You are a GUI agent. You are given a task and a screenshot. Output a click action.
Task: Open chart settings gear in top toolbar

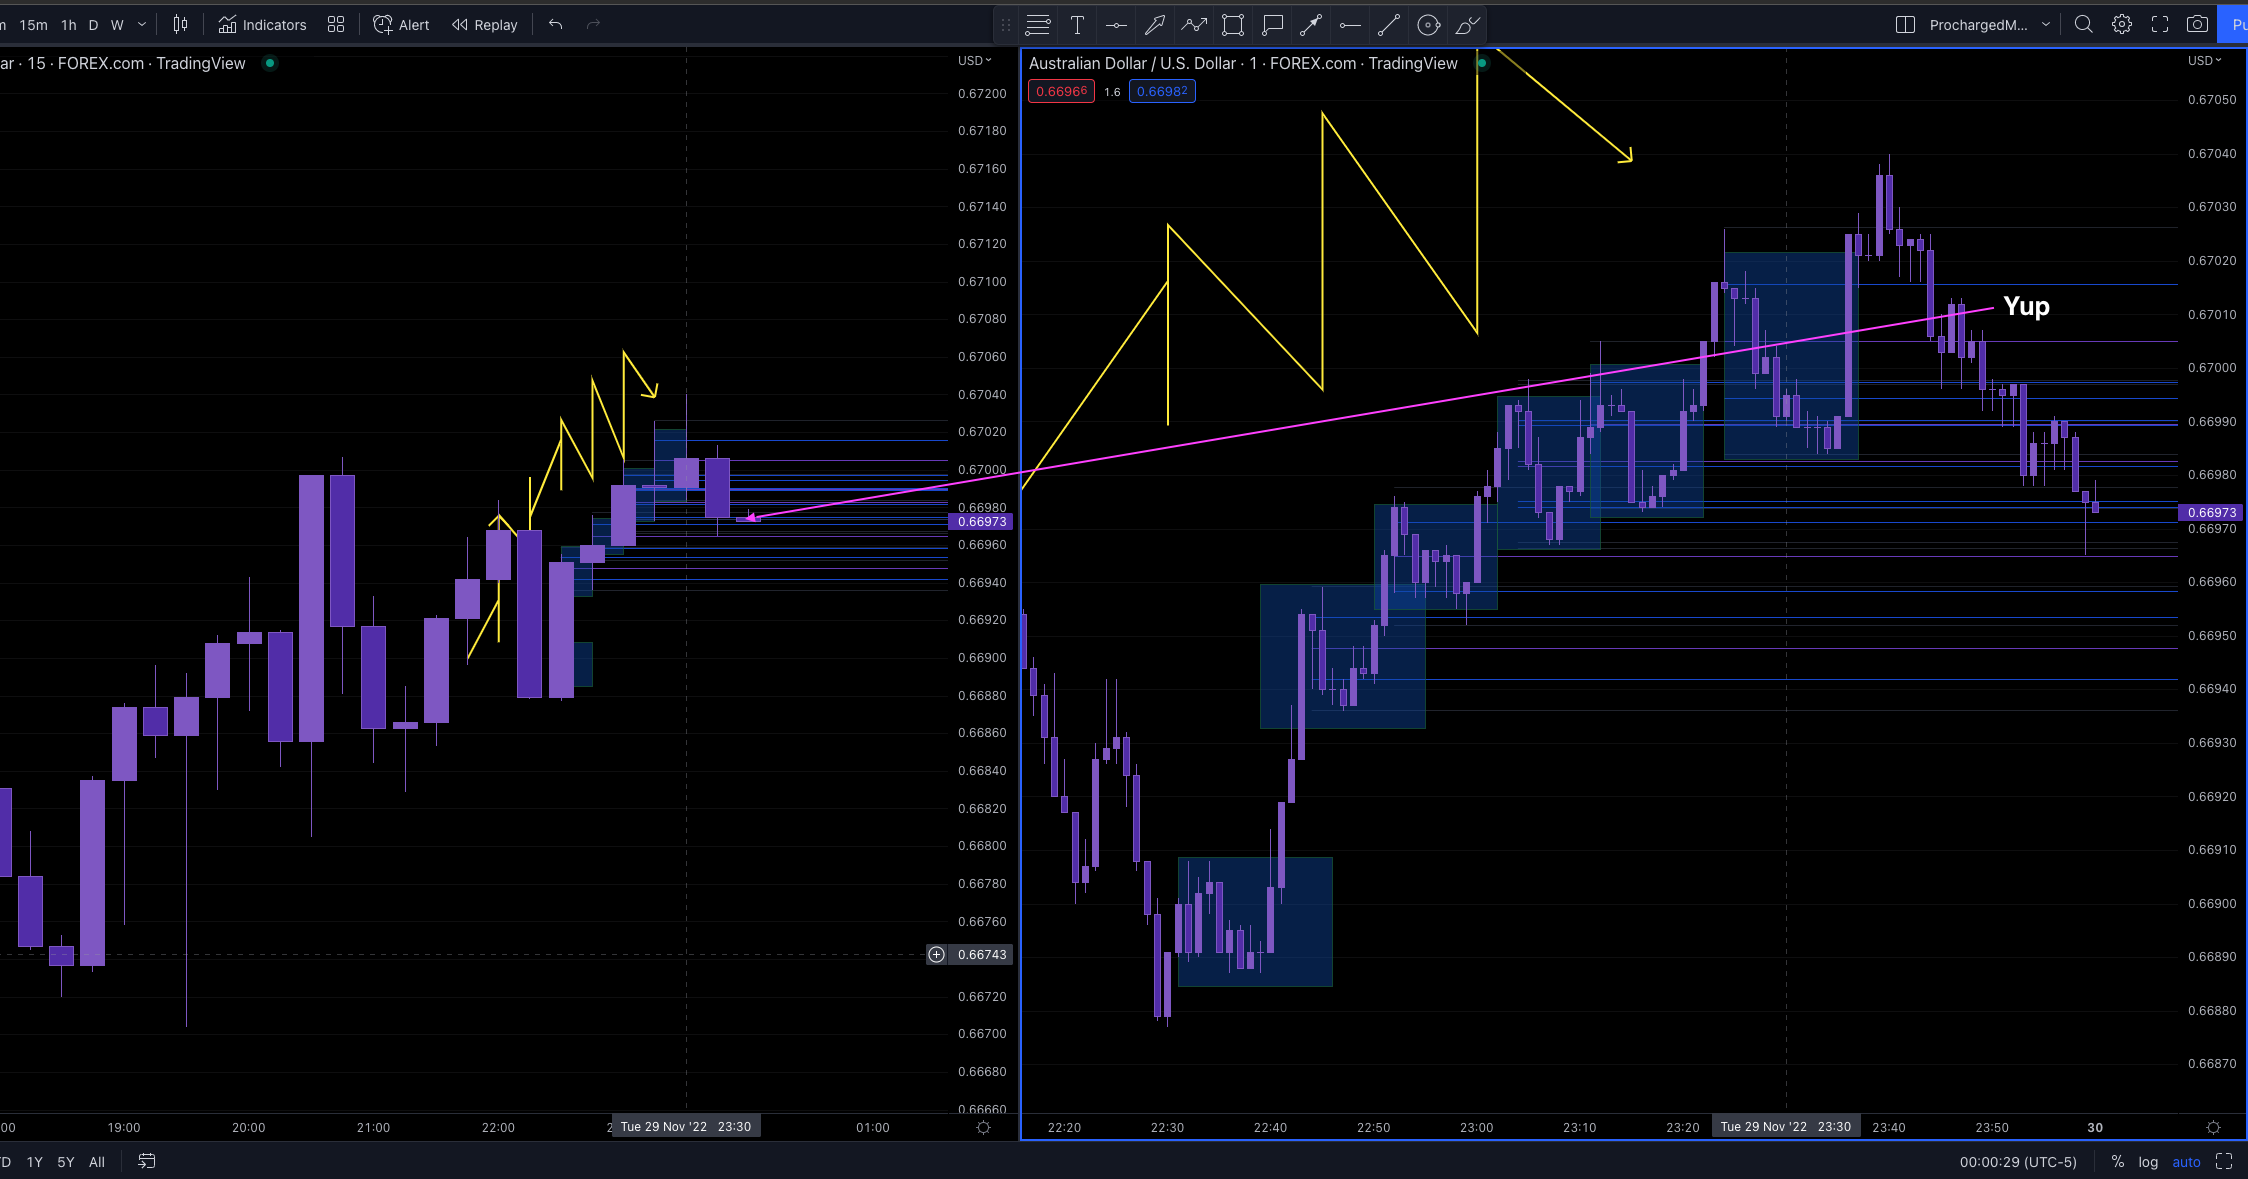pyautogui.click(x=2121, y=24)
